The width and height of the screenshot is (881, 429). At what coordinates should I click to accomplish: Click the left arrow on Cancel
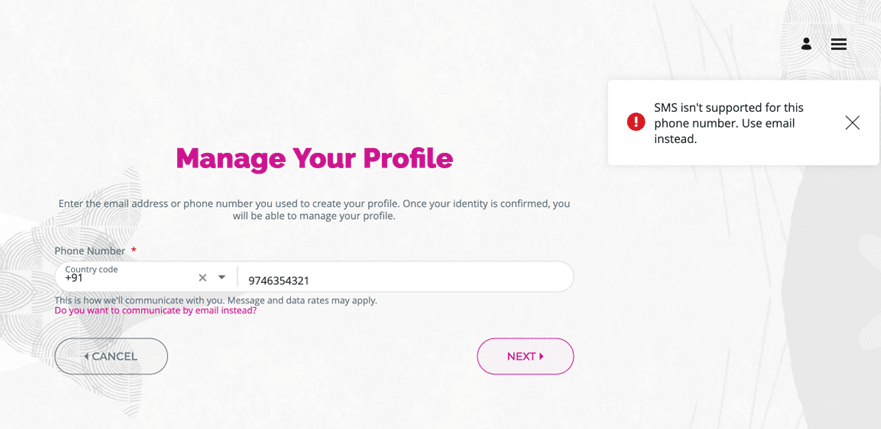(86, 356)
